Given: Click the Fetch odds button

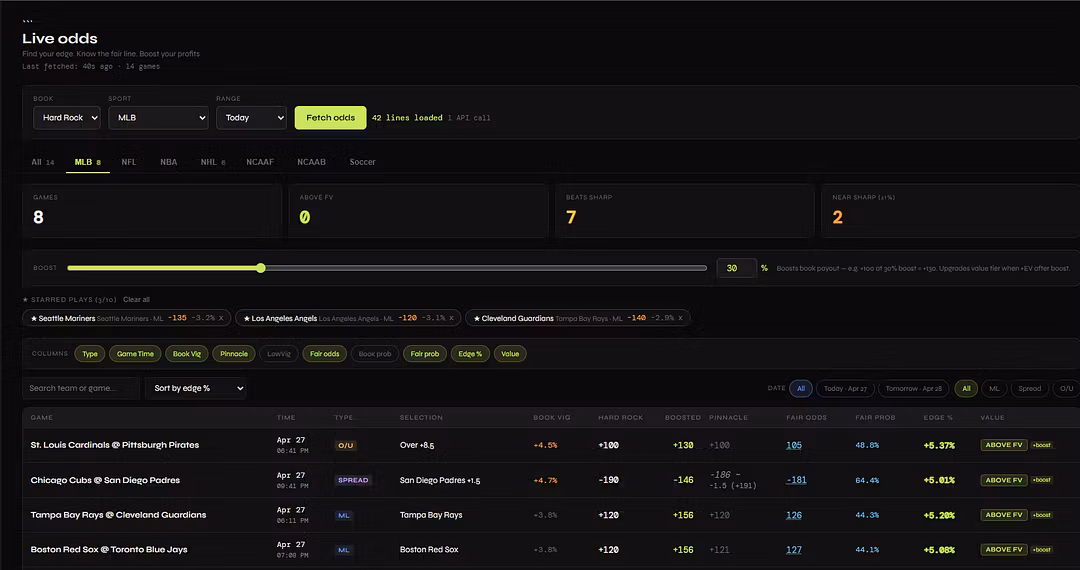Looking at the screenshot, I should [x=331, y=118].
